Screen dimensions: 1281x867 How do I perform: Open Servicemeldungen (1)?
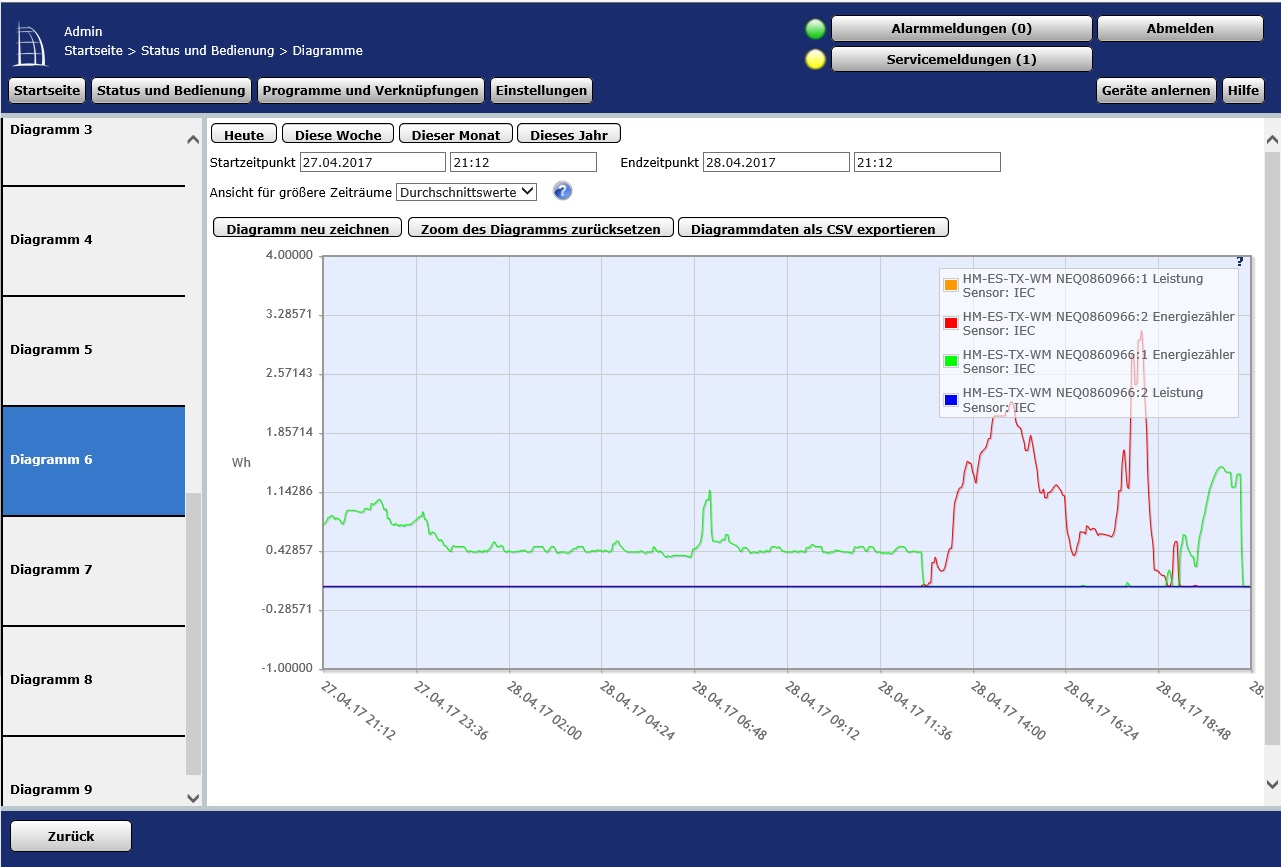click(961, 60)
